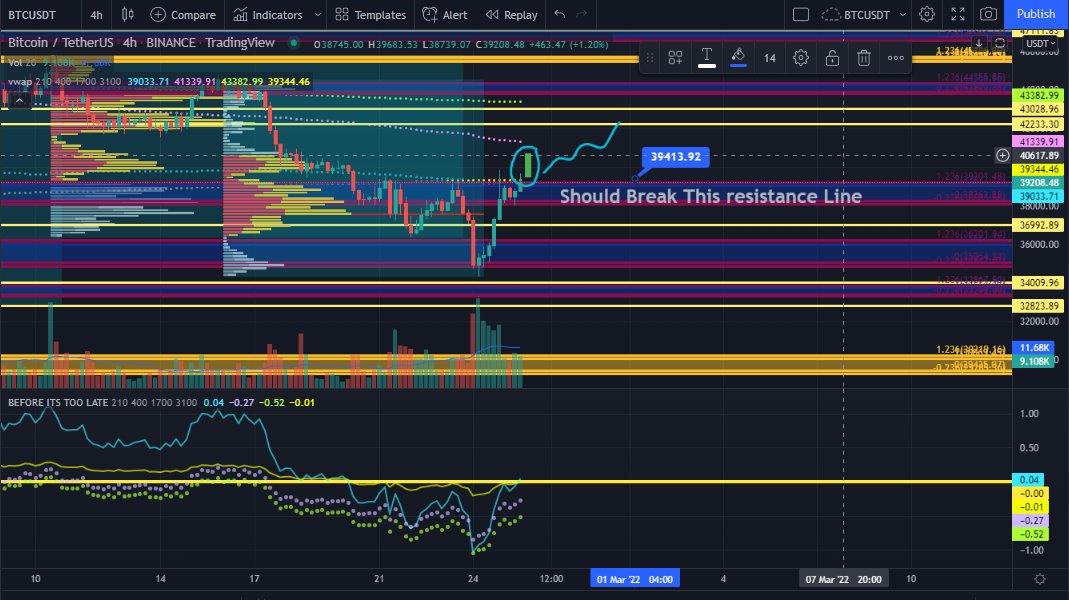Change the drawing fill color via the paint bucket swatch
This screenshot has height=600, width=1069.
(x=738, y=57)
